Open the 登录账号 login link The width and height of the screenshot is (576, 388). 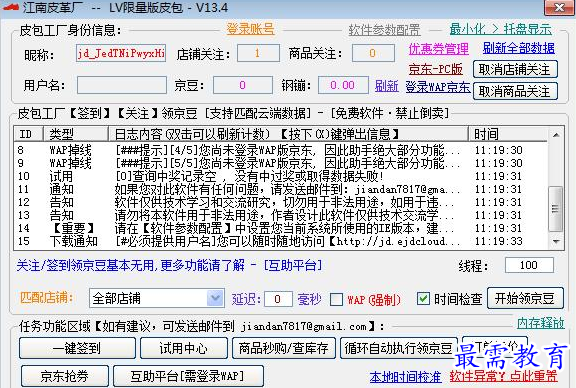250,29
